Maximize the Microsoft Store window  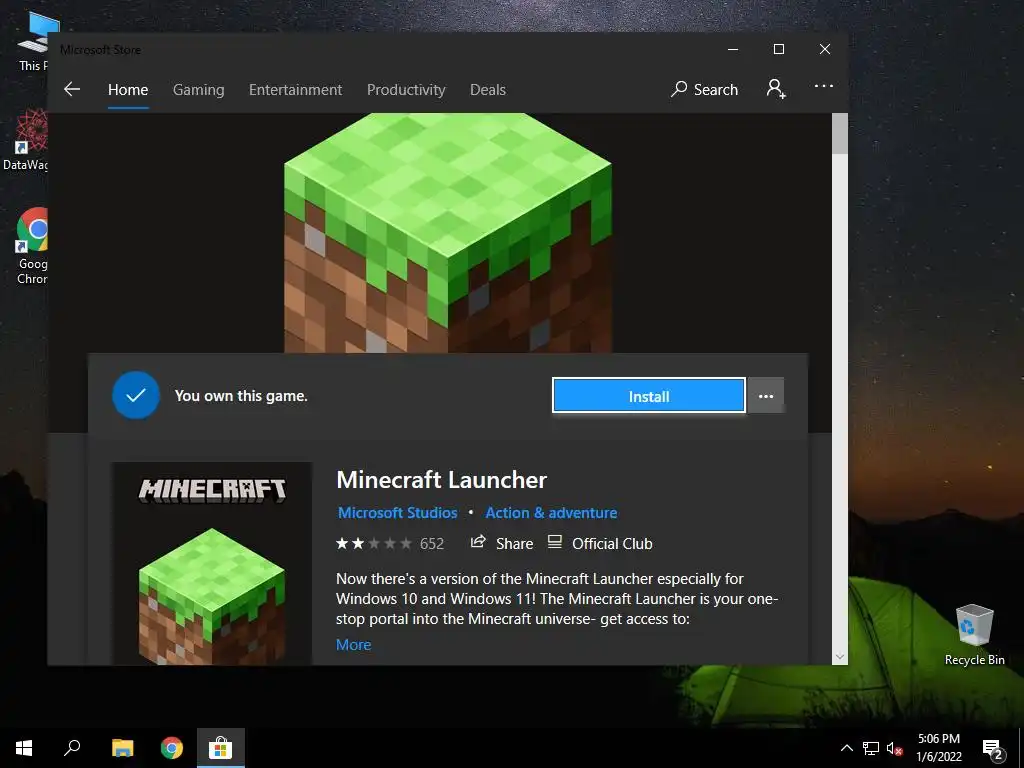[778, 49]
